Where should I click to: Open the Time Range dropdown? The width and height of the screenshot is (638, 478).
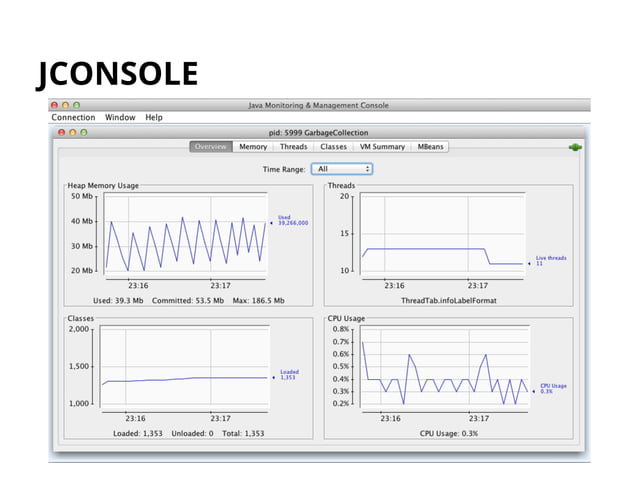(x=342, y=169)
